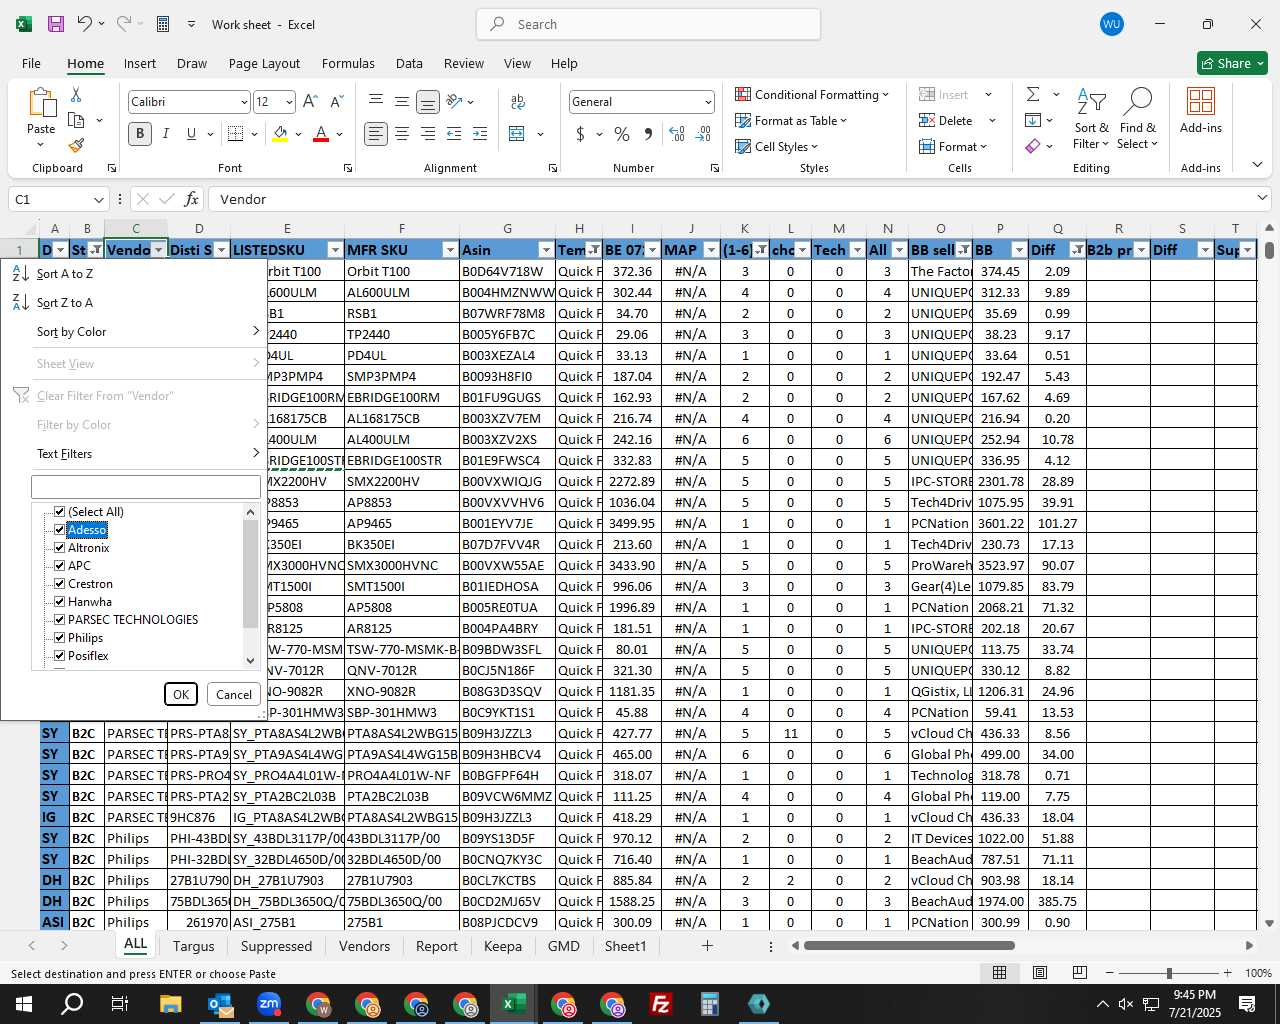This screenshot has height=1024, width=1280.
Task: Confirm filter with OK button
Action: [x=181, y=694]
